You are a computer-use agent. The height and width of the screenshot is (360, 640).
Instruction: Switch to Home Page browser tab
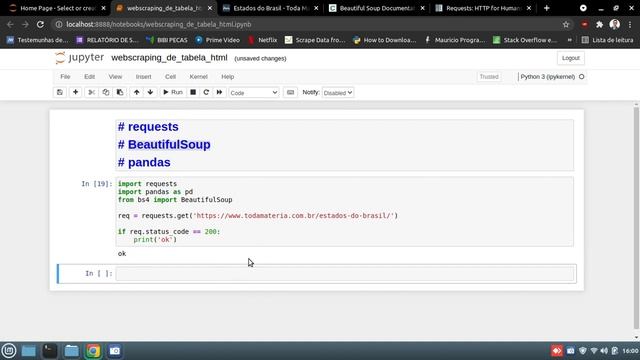click(57, 8)
